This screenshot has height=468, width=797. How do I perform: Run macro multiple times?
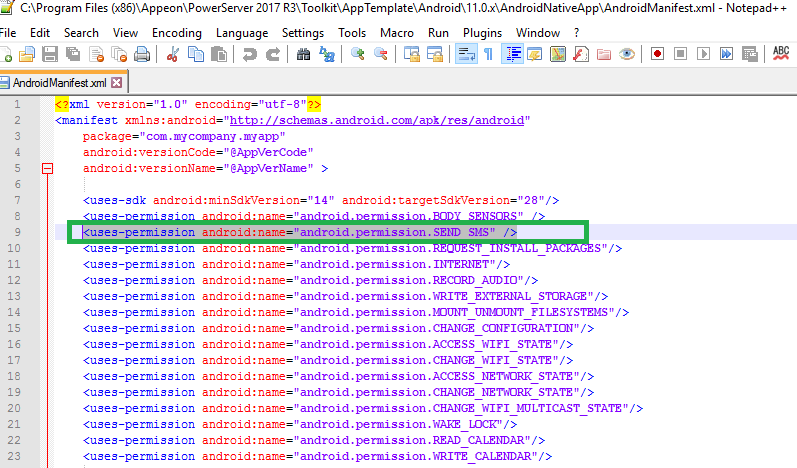[727, 54]
